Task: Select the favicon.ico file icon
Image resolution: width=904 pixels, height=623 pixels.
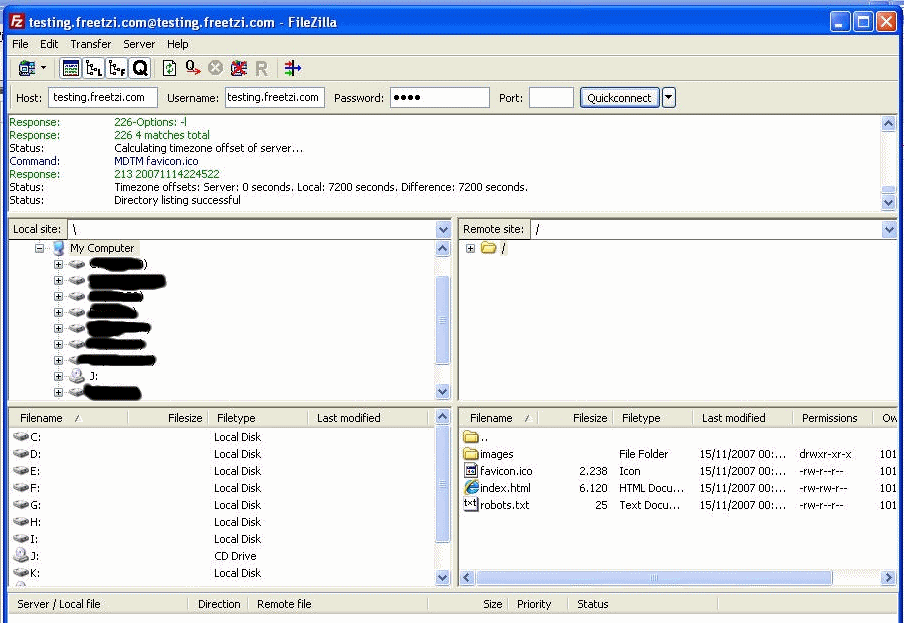Action: [x=471, y=471]
